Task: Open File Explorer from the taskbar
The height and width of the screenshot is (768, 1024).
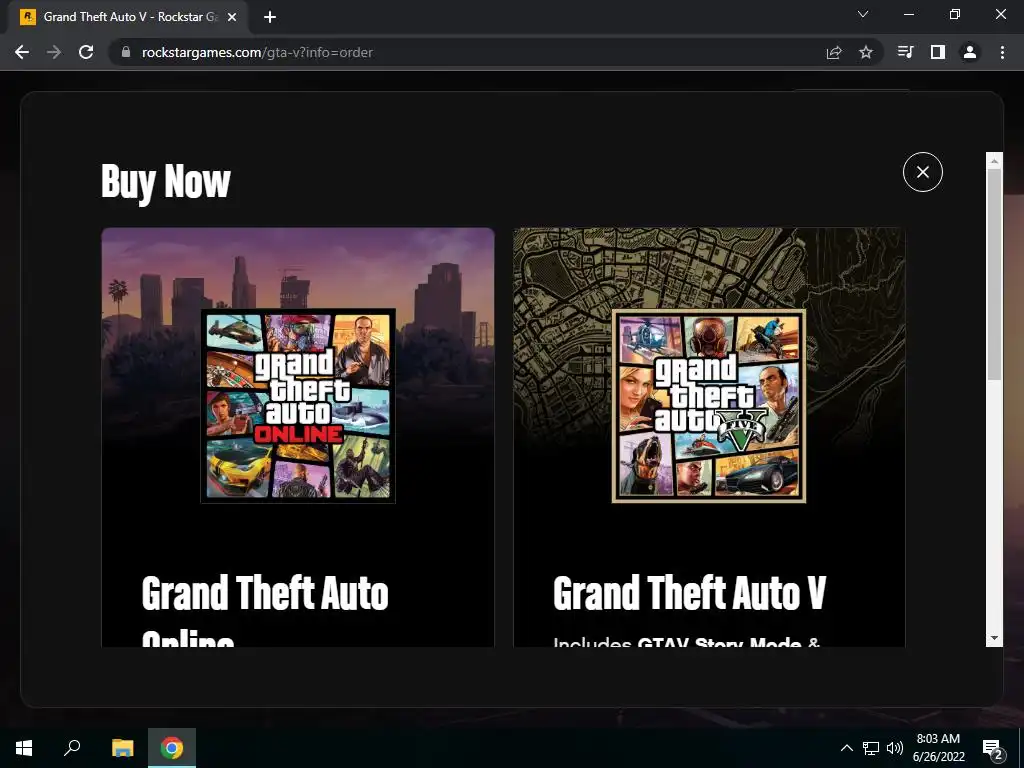Action: [122, 748]
